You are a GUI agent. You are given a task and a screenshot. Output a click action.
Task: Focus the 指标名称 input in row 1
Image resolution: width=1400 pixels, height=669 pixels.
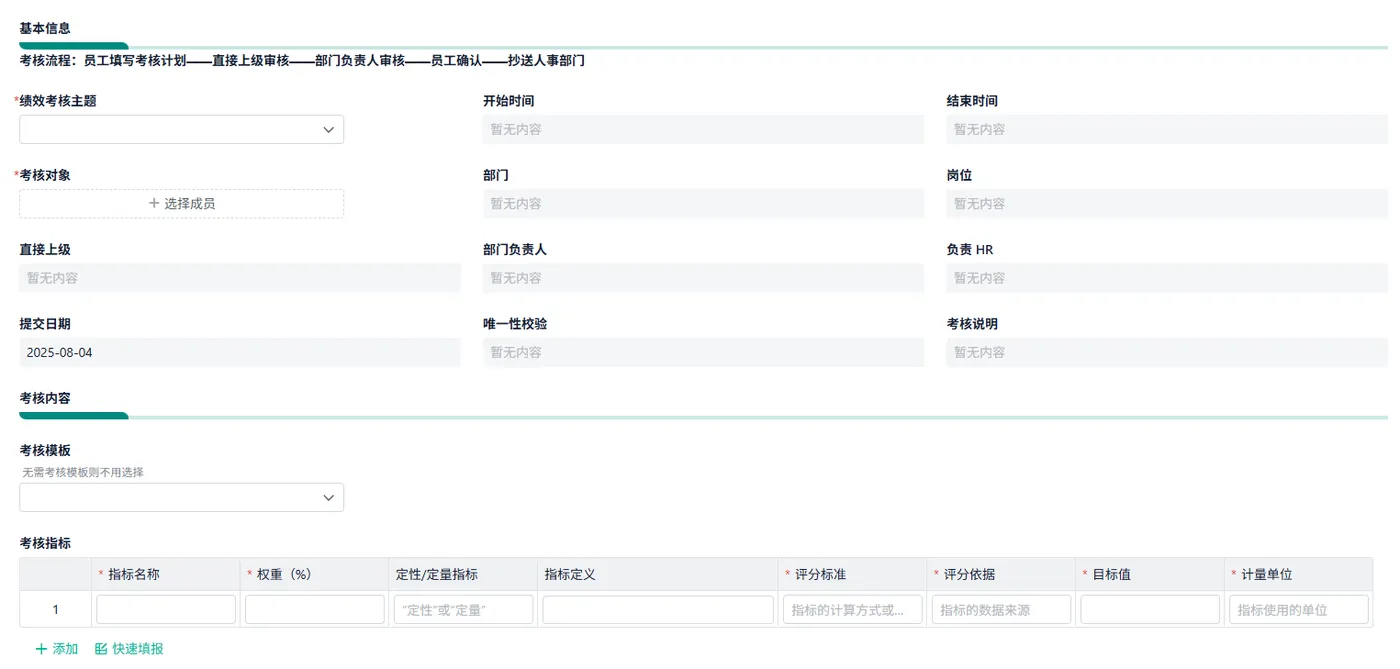pyautogui.click(x=166, y=610)
